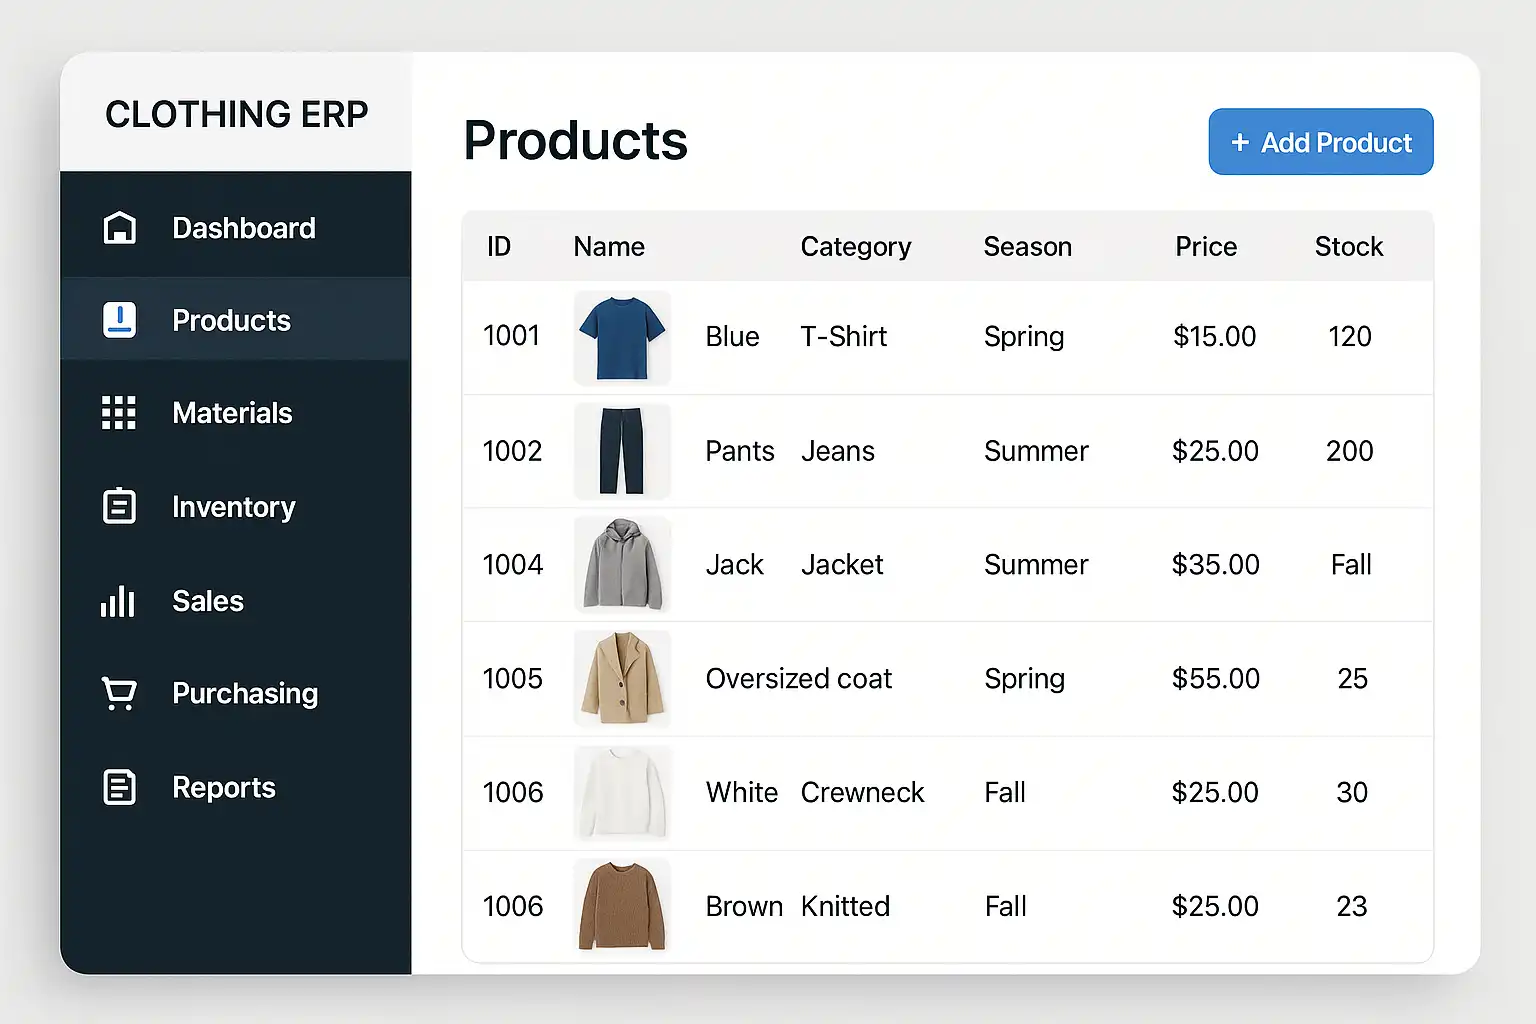Click the stock value 200

[1350, 451]
